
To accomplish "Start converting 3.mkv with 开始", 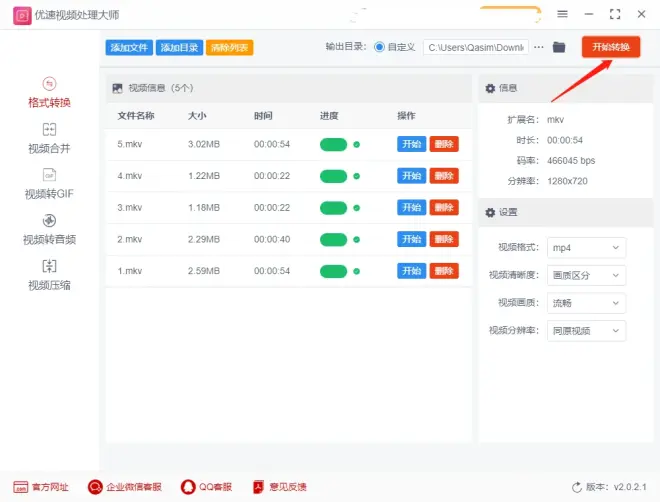I will pos(412,207).
